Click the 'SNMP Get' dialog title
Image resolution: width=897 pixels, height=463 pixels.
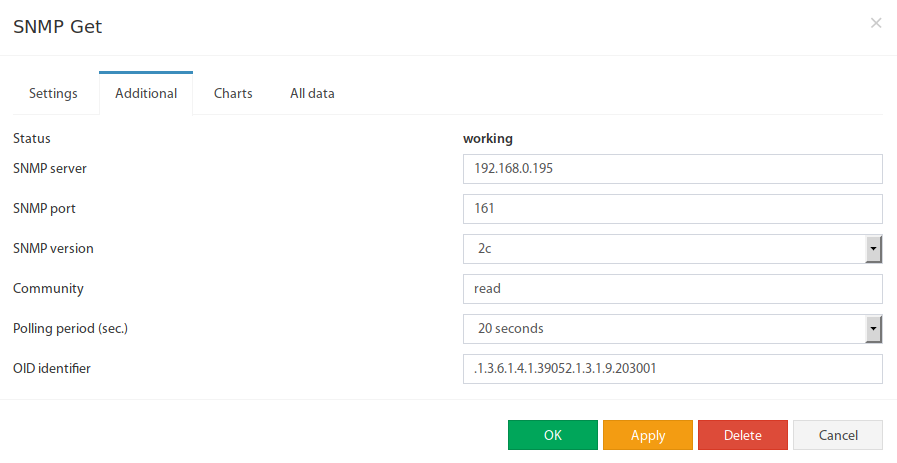57,26
